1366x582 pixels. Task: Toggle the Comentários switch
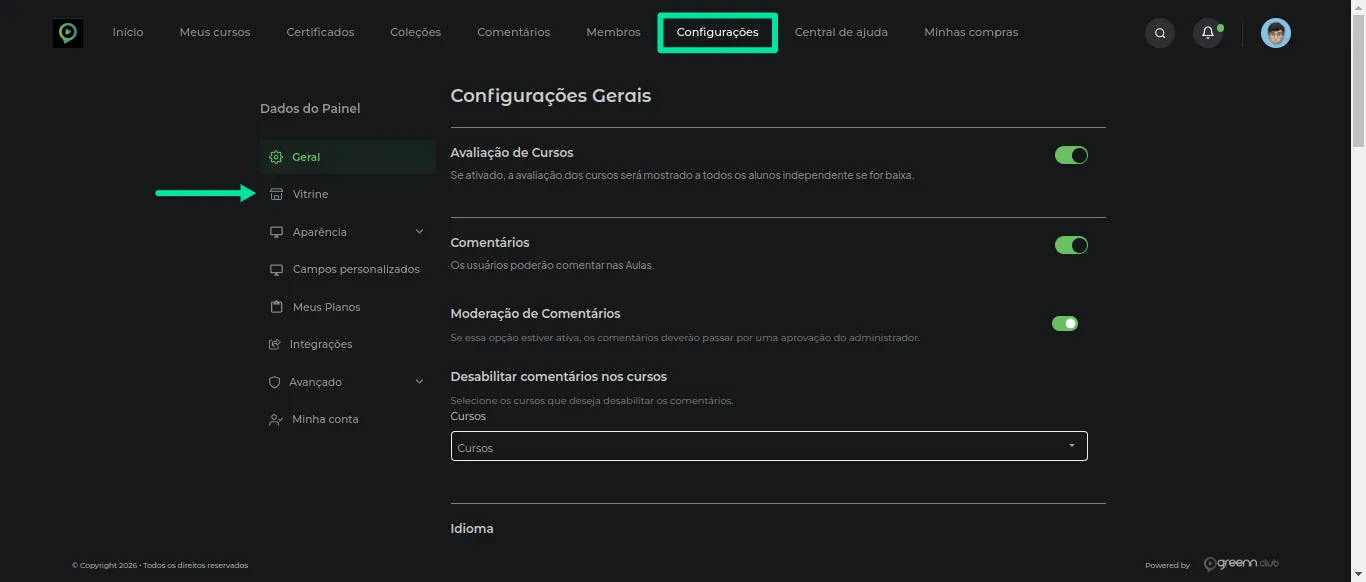coord(1071,245)
